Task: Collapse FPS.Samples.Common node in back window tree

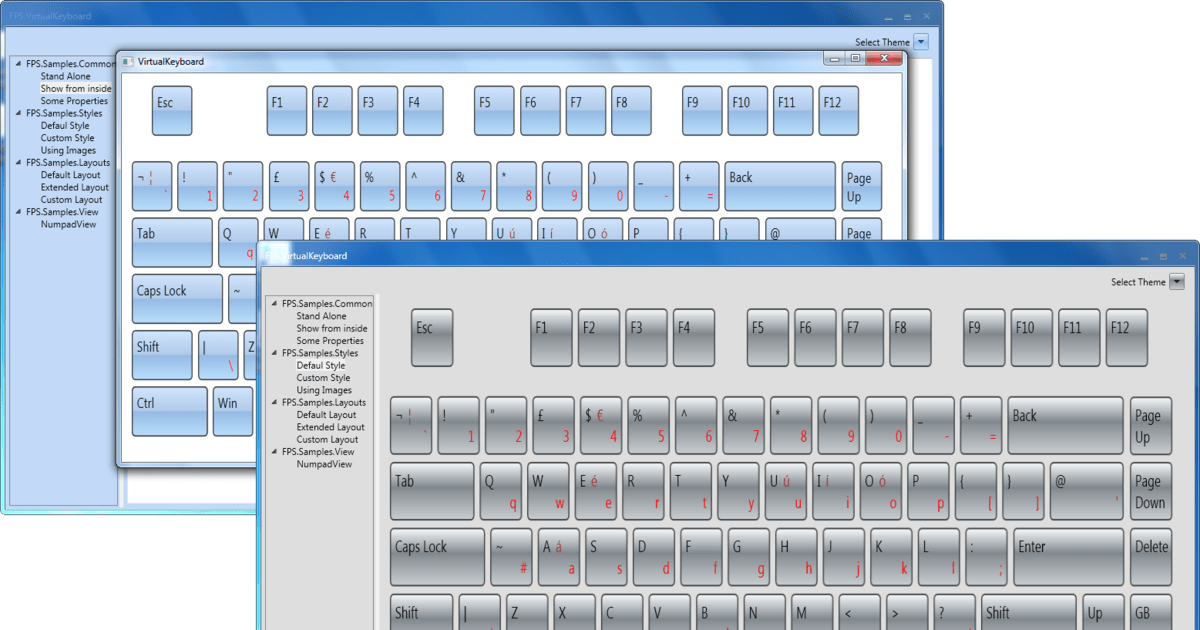Action: pos(18,64)
